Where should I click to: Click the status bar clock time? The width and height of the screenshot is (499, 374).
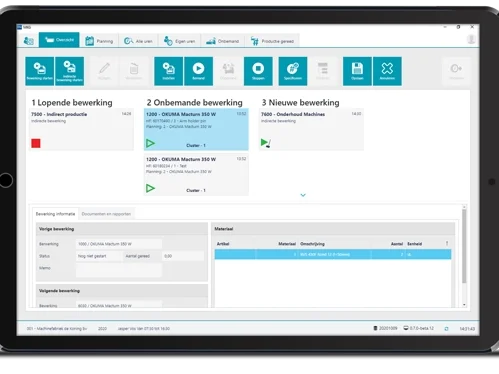click(x=467, y=329)
